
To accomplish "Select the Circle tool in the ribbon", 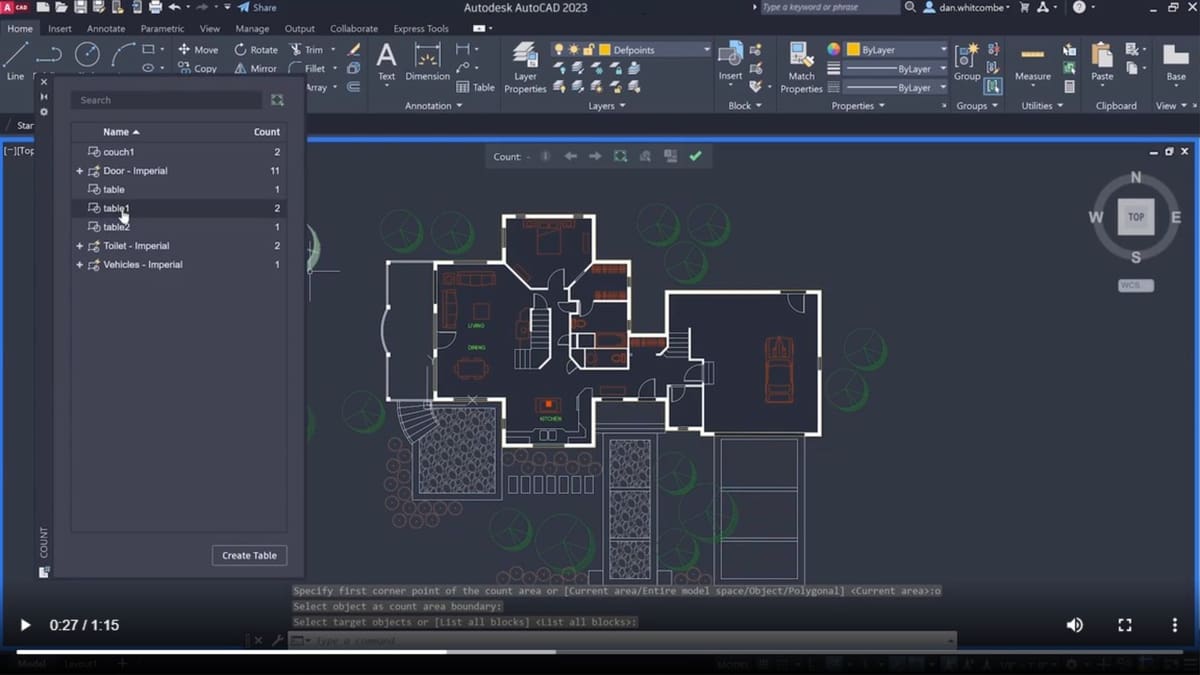I will 87,53.
